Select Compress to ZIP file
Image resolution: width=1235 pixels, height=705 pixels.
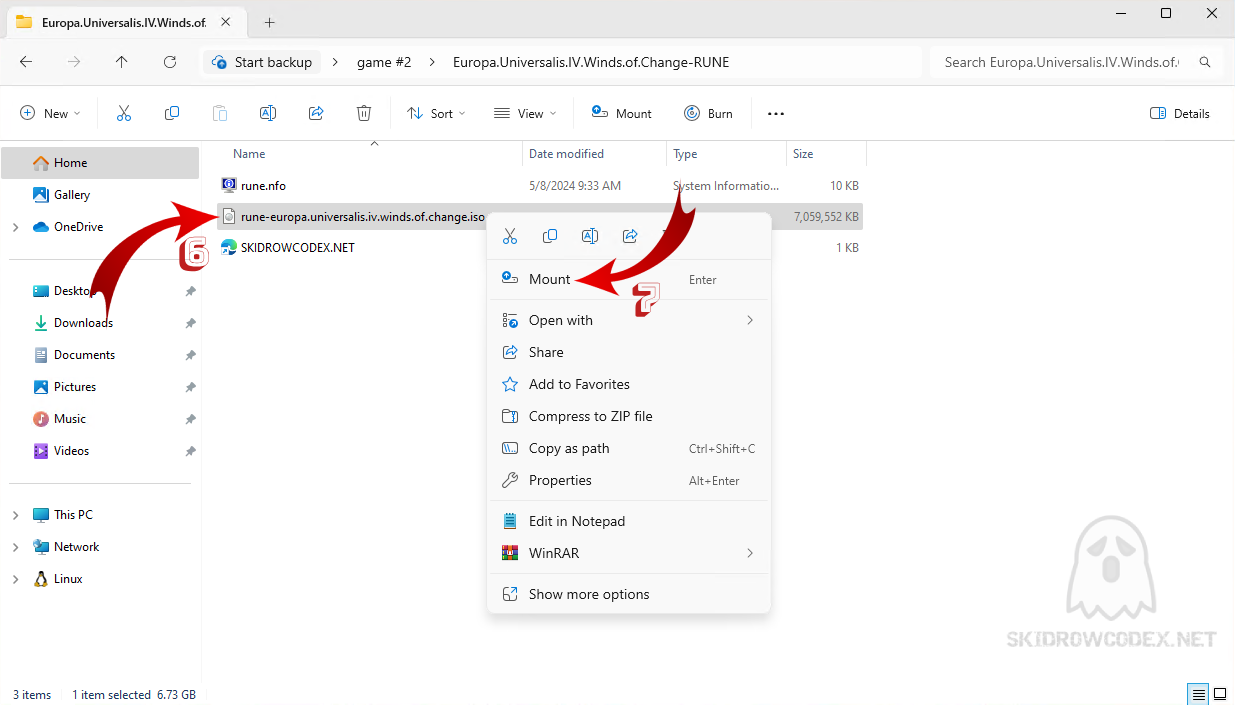pyautogui.click(x=629, y=416)
